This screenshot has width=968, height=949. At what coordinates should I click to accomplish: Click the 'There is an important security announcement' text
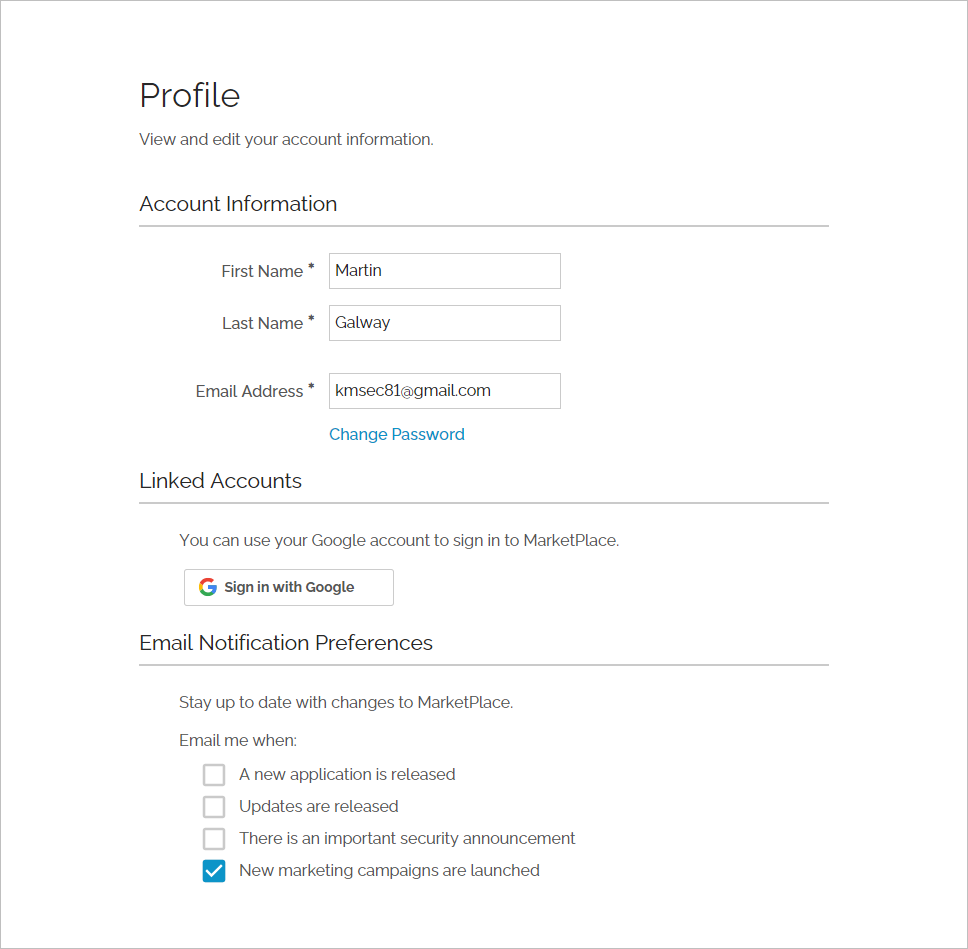coord(407,838)
